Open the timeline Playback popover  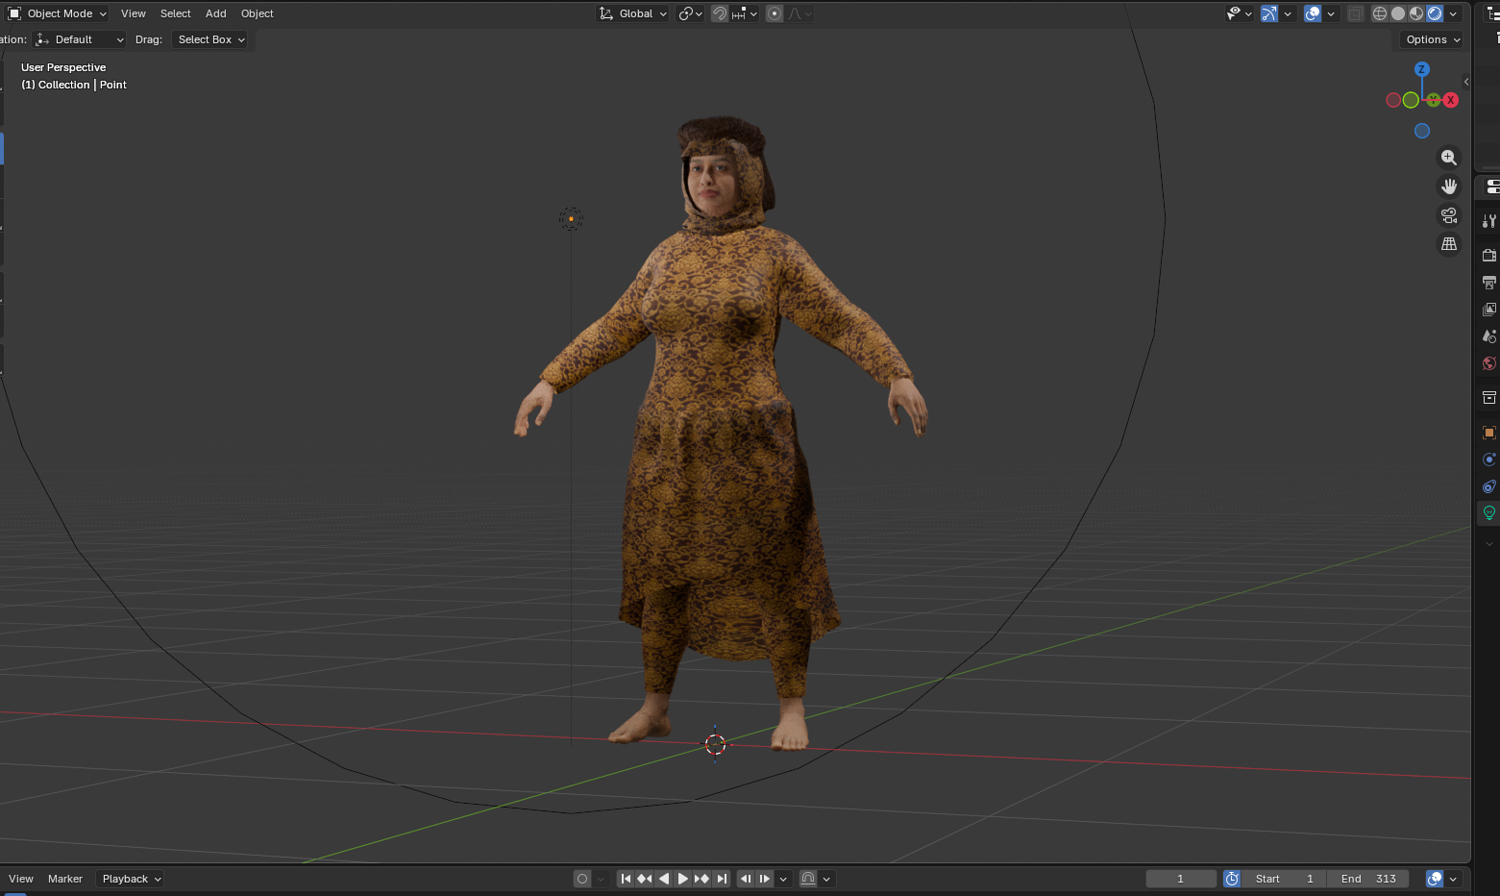131,878
